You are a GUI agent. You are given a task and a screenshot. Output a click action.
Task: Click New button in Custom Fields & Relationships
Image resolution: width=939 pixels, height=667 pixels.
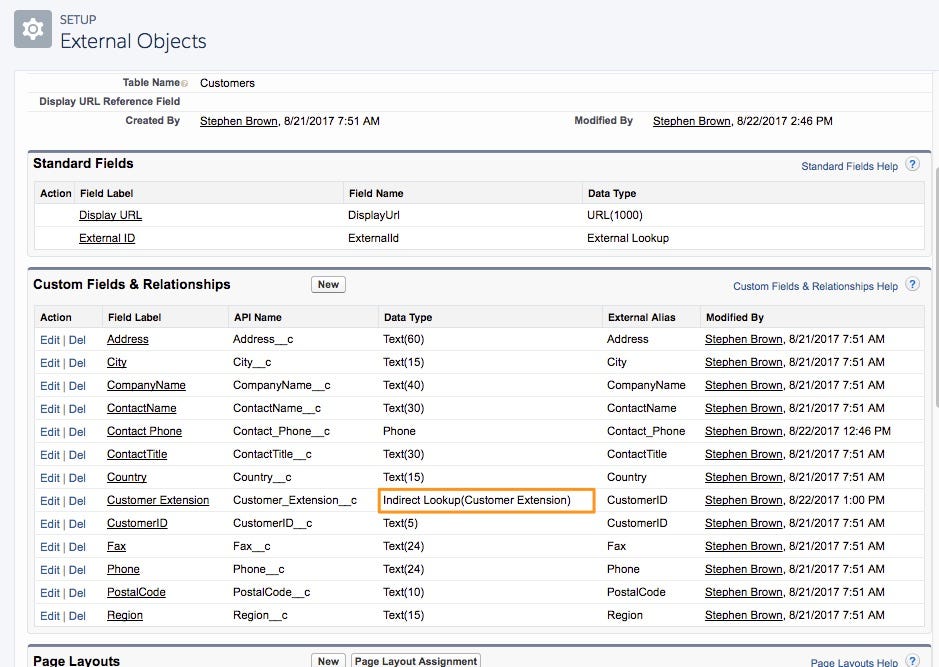[x=328, y=284]
